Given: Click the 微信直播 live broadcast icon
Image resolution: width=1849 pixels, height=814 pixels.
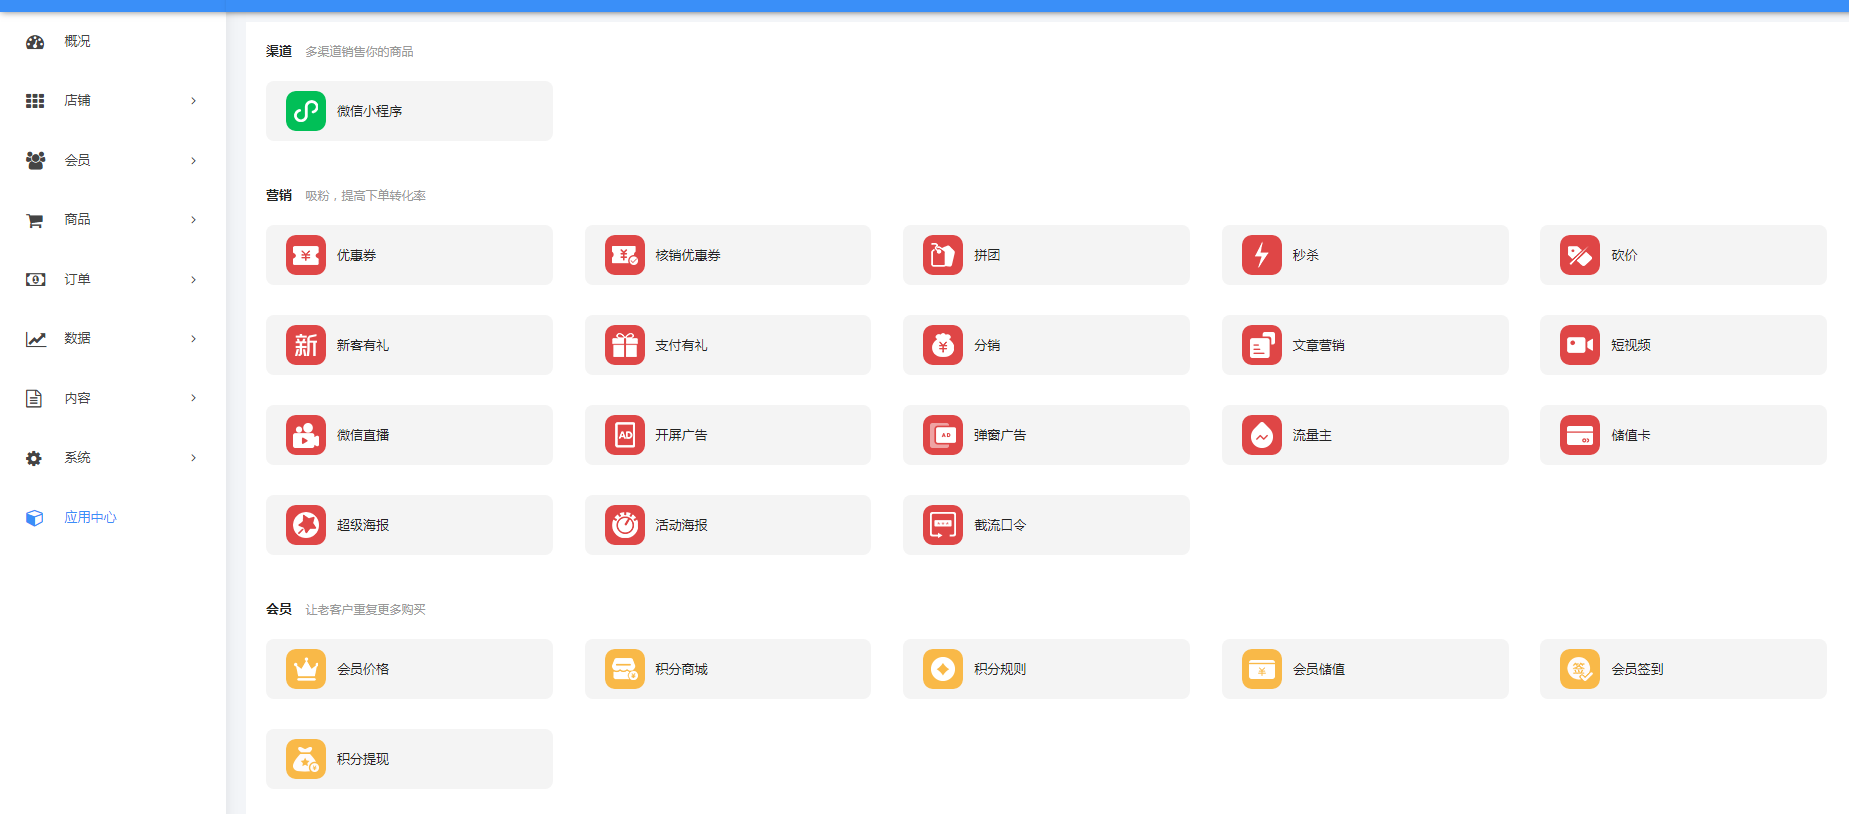Looking at the screenshot, I should (x=306, y=435).
